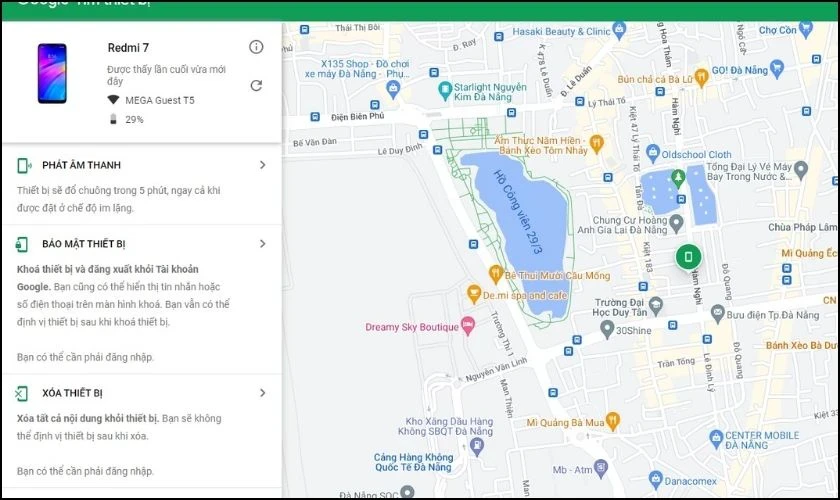The width and height of the screenshot is (840, 500).
Task: Click the device info icon next to Redmi 7
Action: (256, 47)
